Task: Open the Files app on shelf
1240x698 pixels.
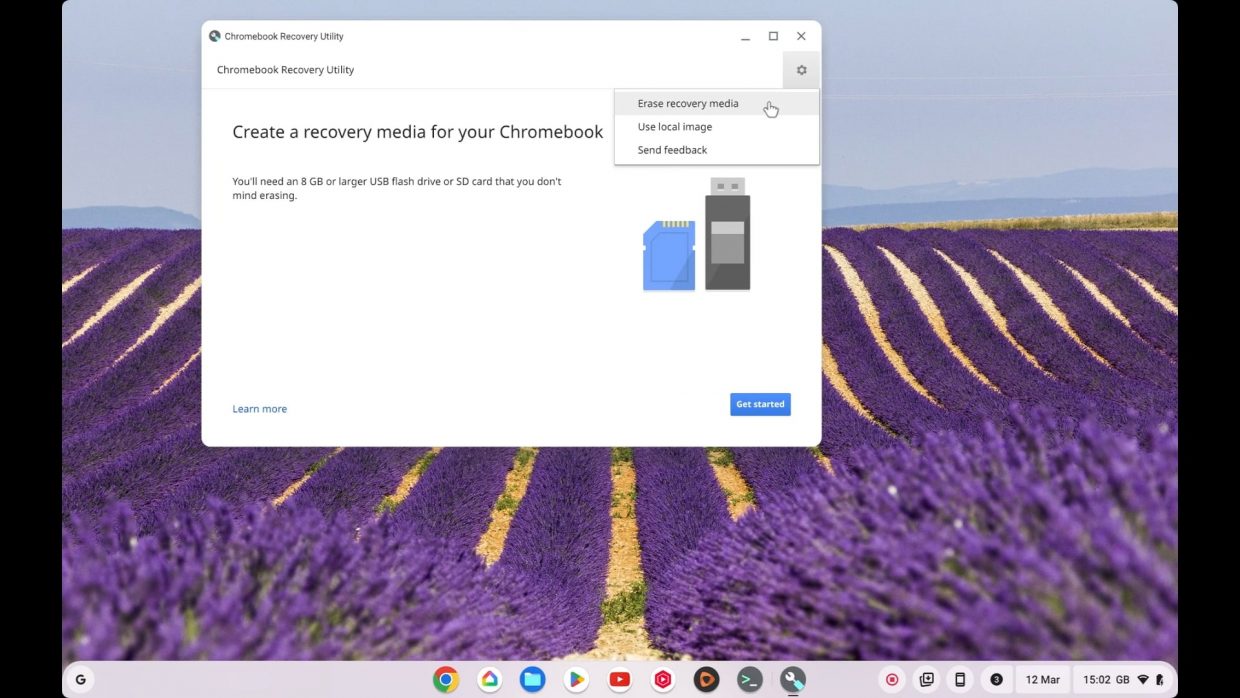Action: pos(532,680)
